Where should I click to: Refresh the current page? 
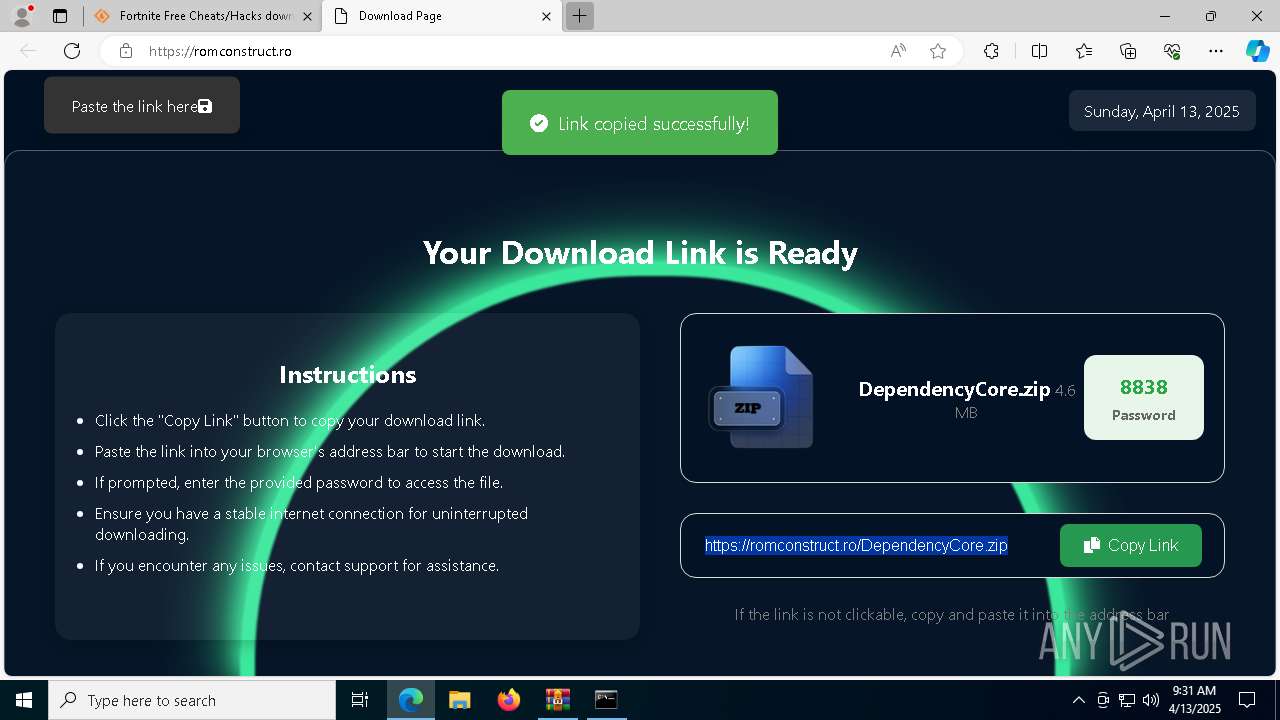coord(72,51)
